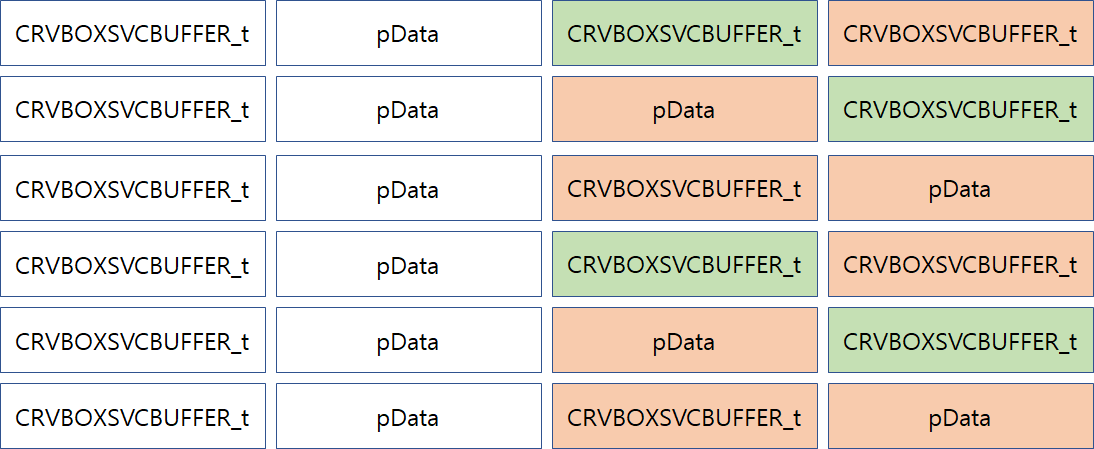Click the orange CRVBOXSVCBUFFER_t box in the bottom row
The height and width of the screenshot is (449, 1094).
click(684, 416)
